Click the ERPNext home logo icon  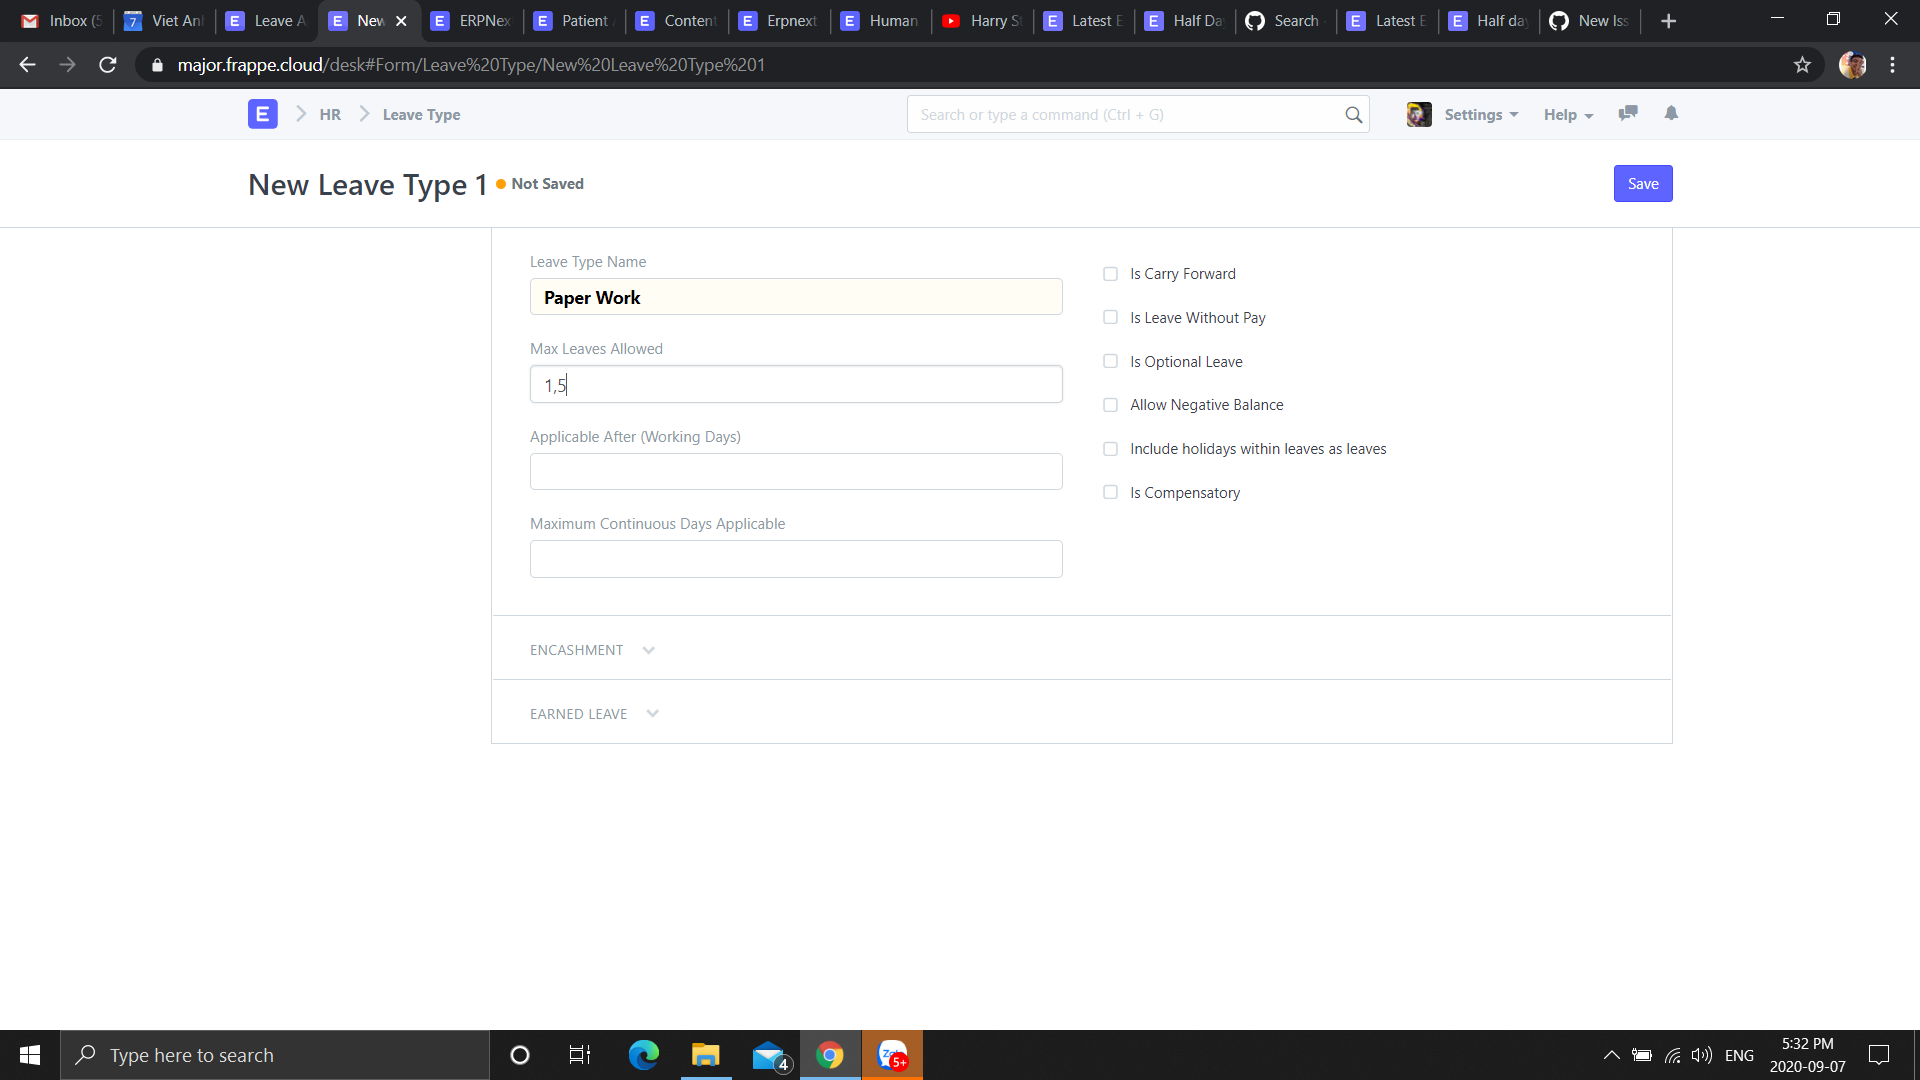coord(262,114)
